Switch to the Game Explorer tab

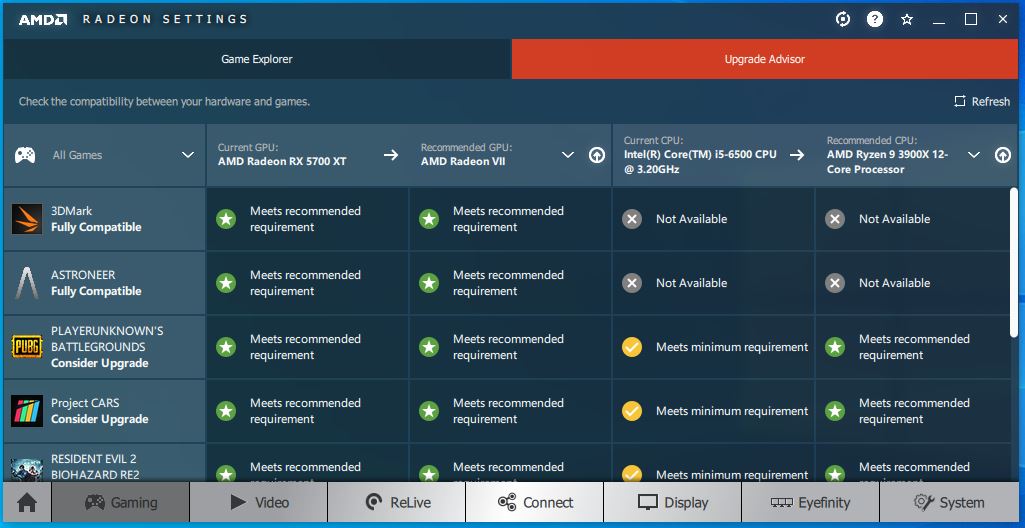click(x=257, y=59)
